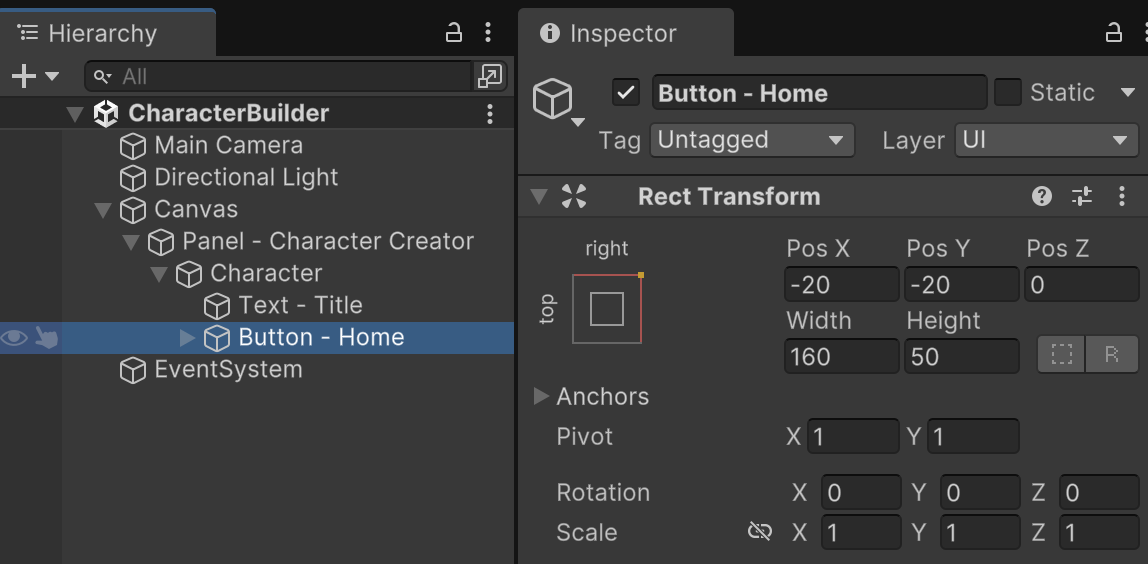Click the Raw edit mode R button

point(1111,355)
